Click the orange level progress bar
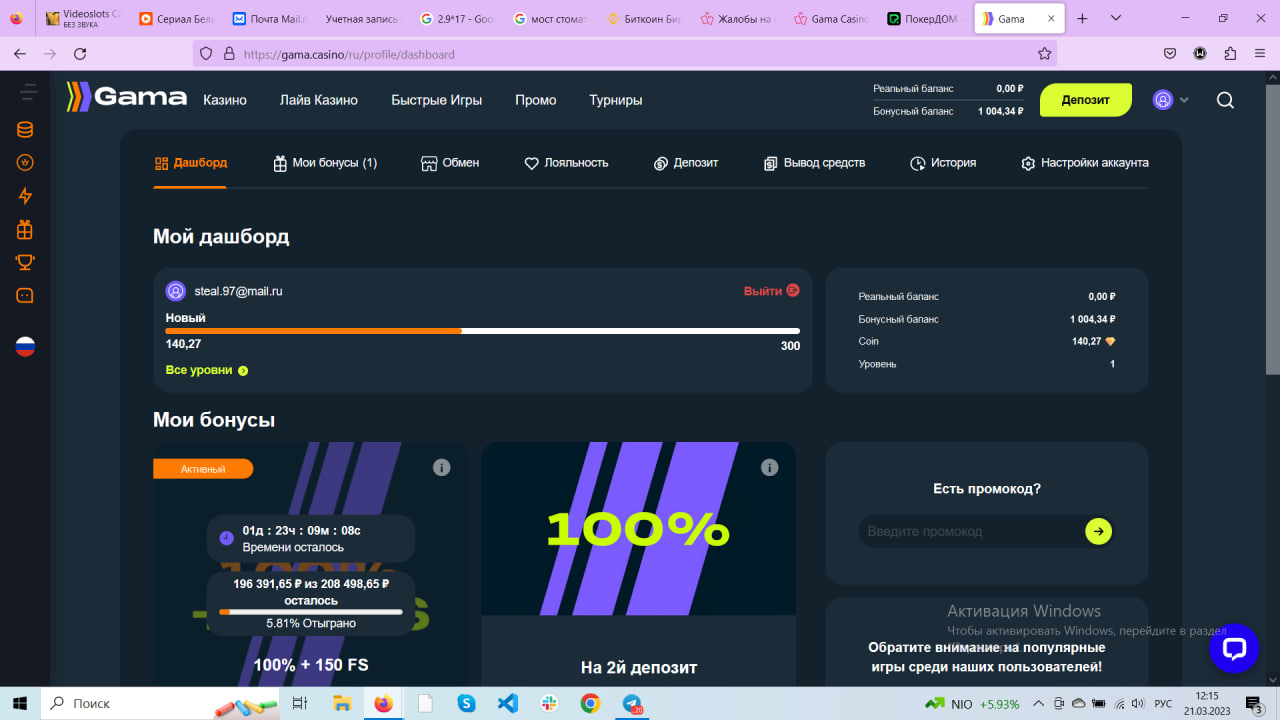This screenshot has height=720, width=1280. 483,331
